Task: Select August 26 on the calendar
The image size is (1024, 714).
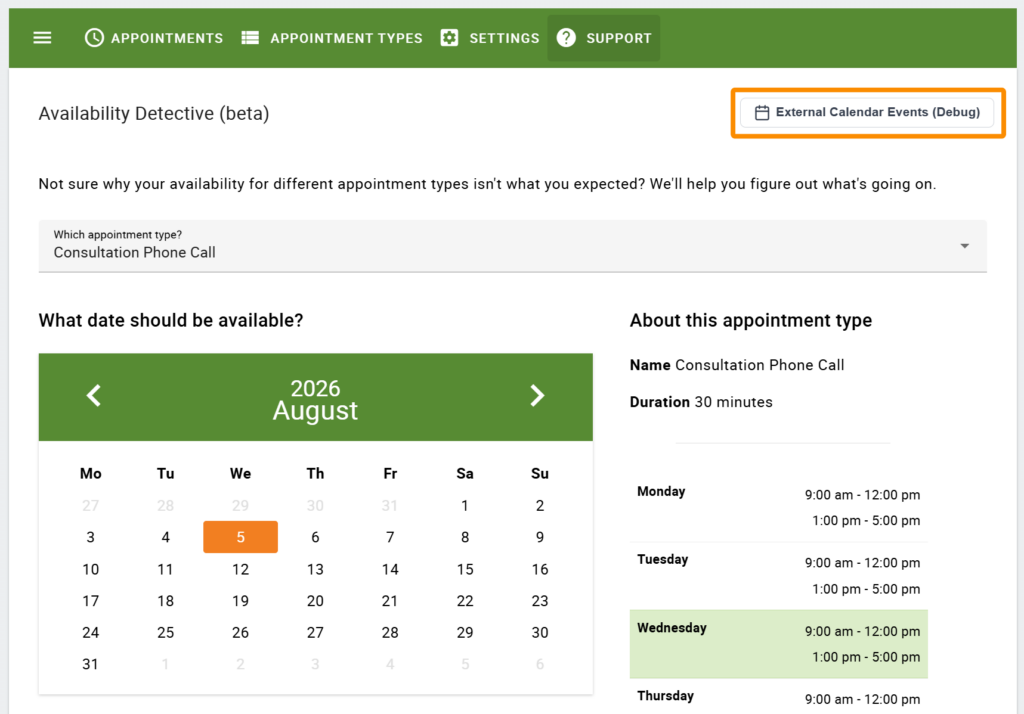Action: click(240, 632)
